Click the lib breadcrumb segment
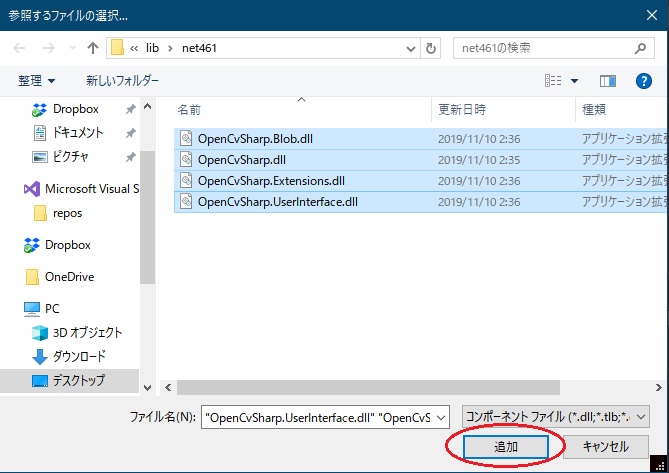Screen dimensions: 669x473 152,48
